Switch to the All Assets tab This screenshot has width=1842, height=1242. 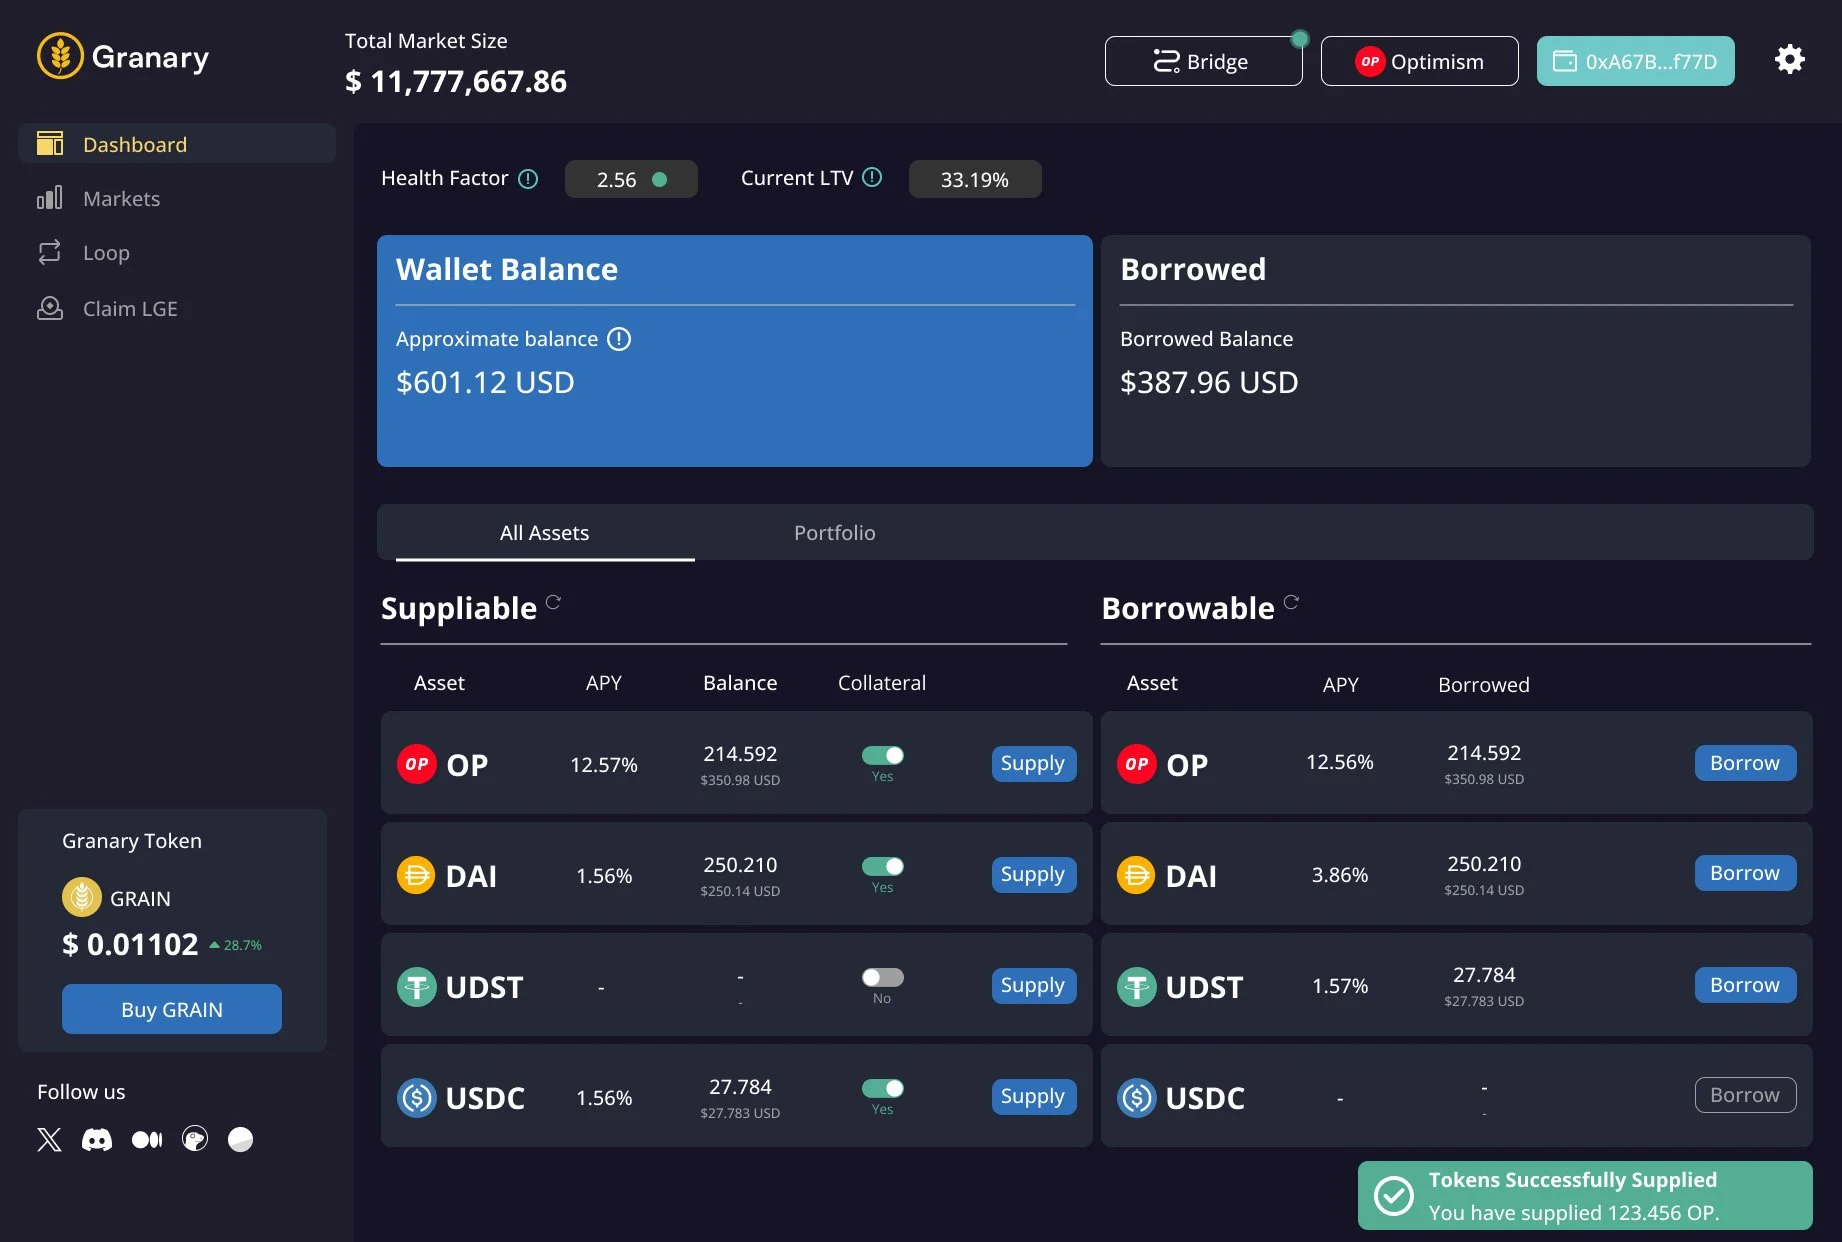click(545, 533)
